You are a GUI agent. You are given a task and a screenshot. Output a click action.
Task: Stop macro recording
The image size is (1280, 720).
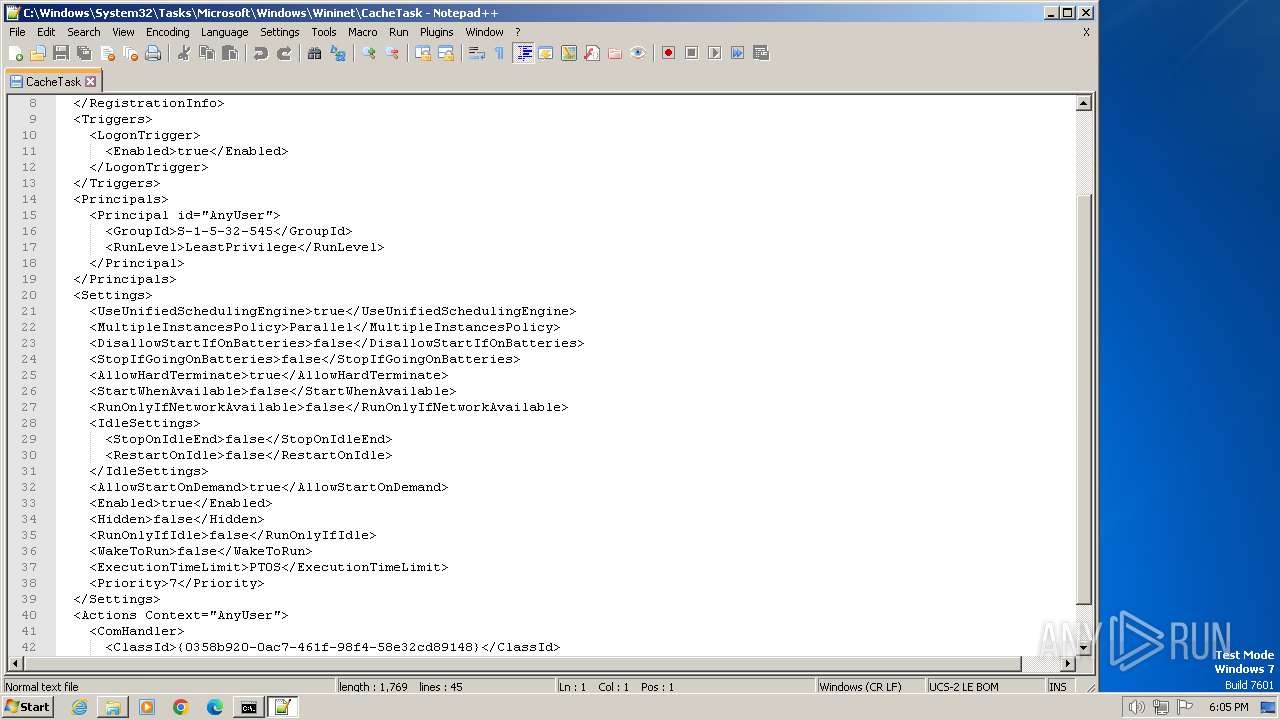pyautogui.click(x=691, y=53)
